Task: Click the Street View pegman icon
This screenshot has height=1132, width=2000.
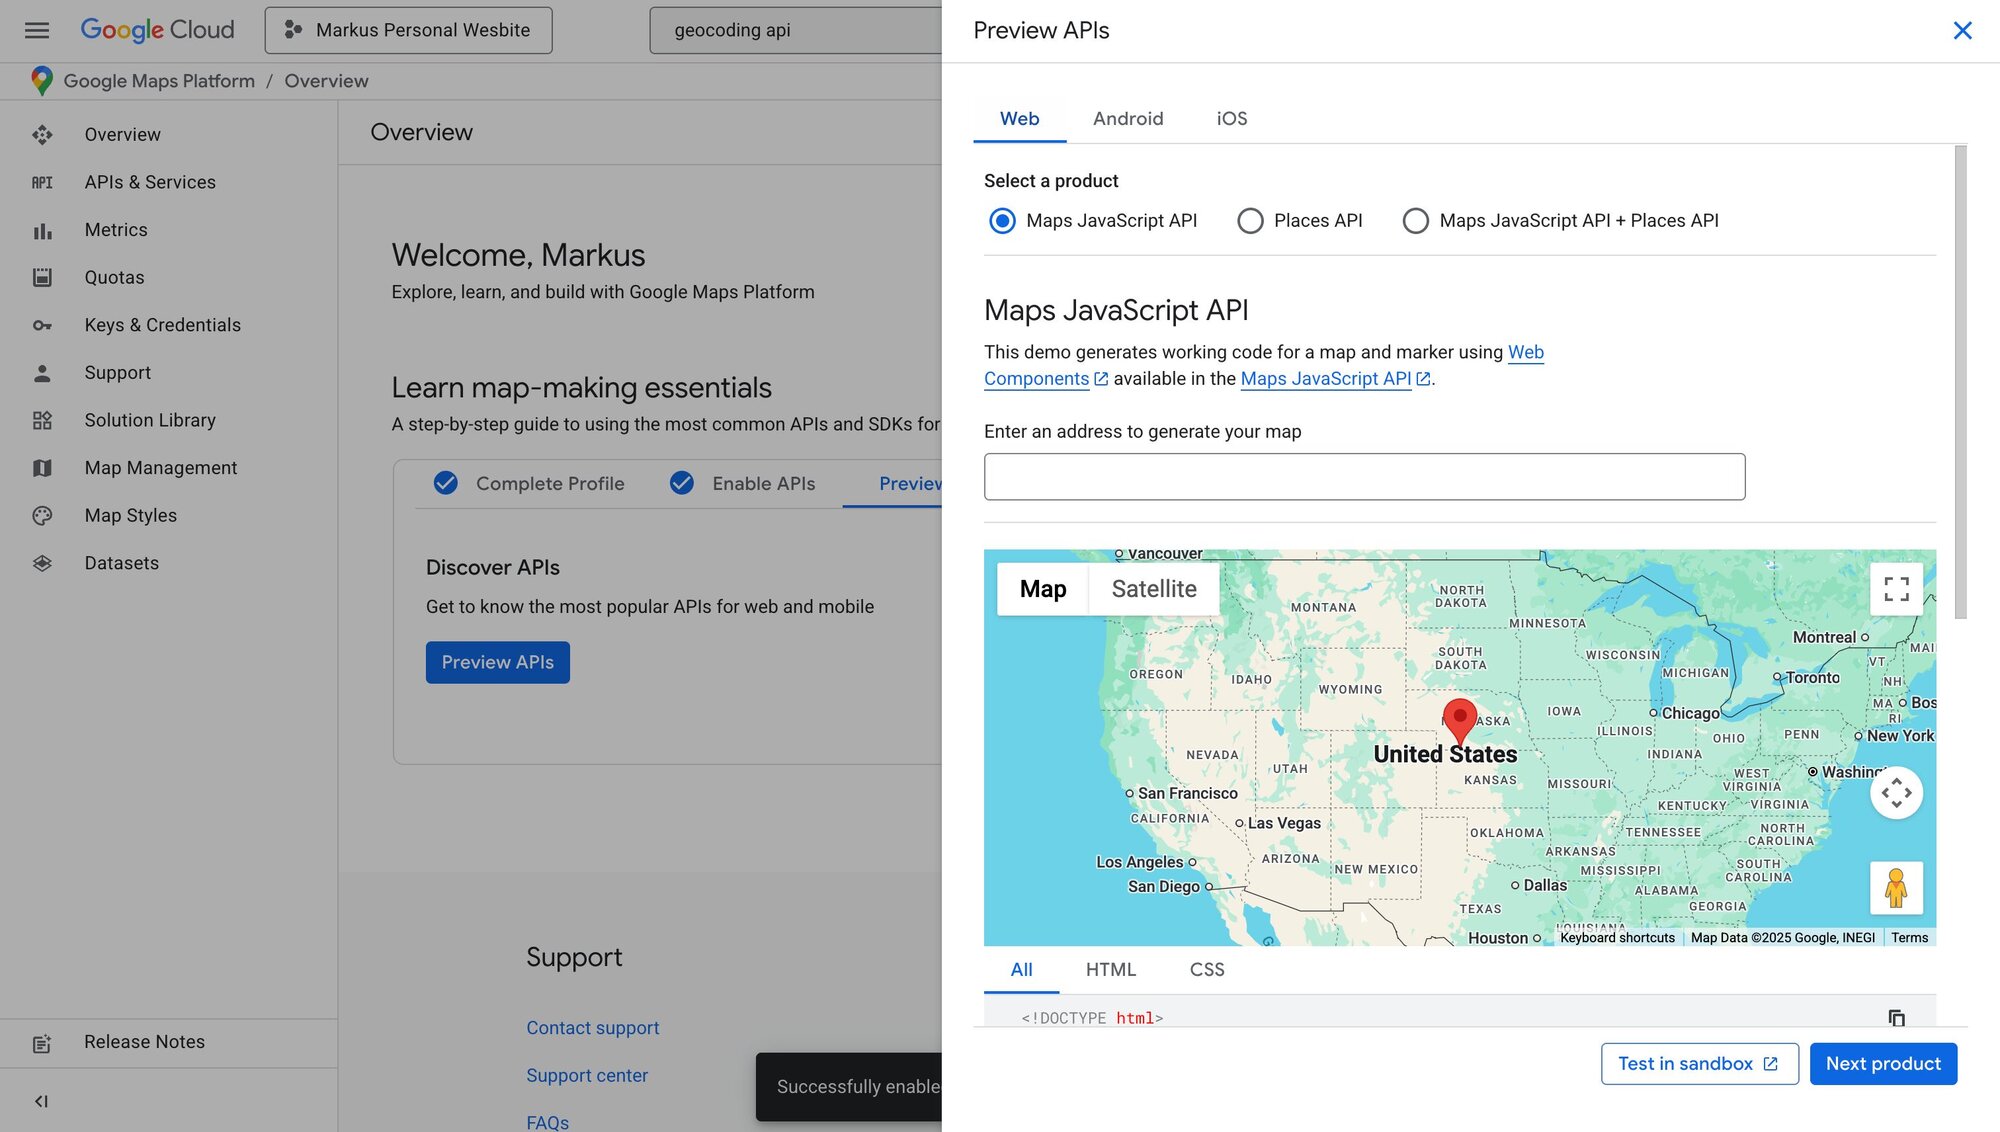Action: click(x=1896, y=887)
